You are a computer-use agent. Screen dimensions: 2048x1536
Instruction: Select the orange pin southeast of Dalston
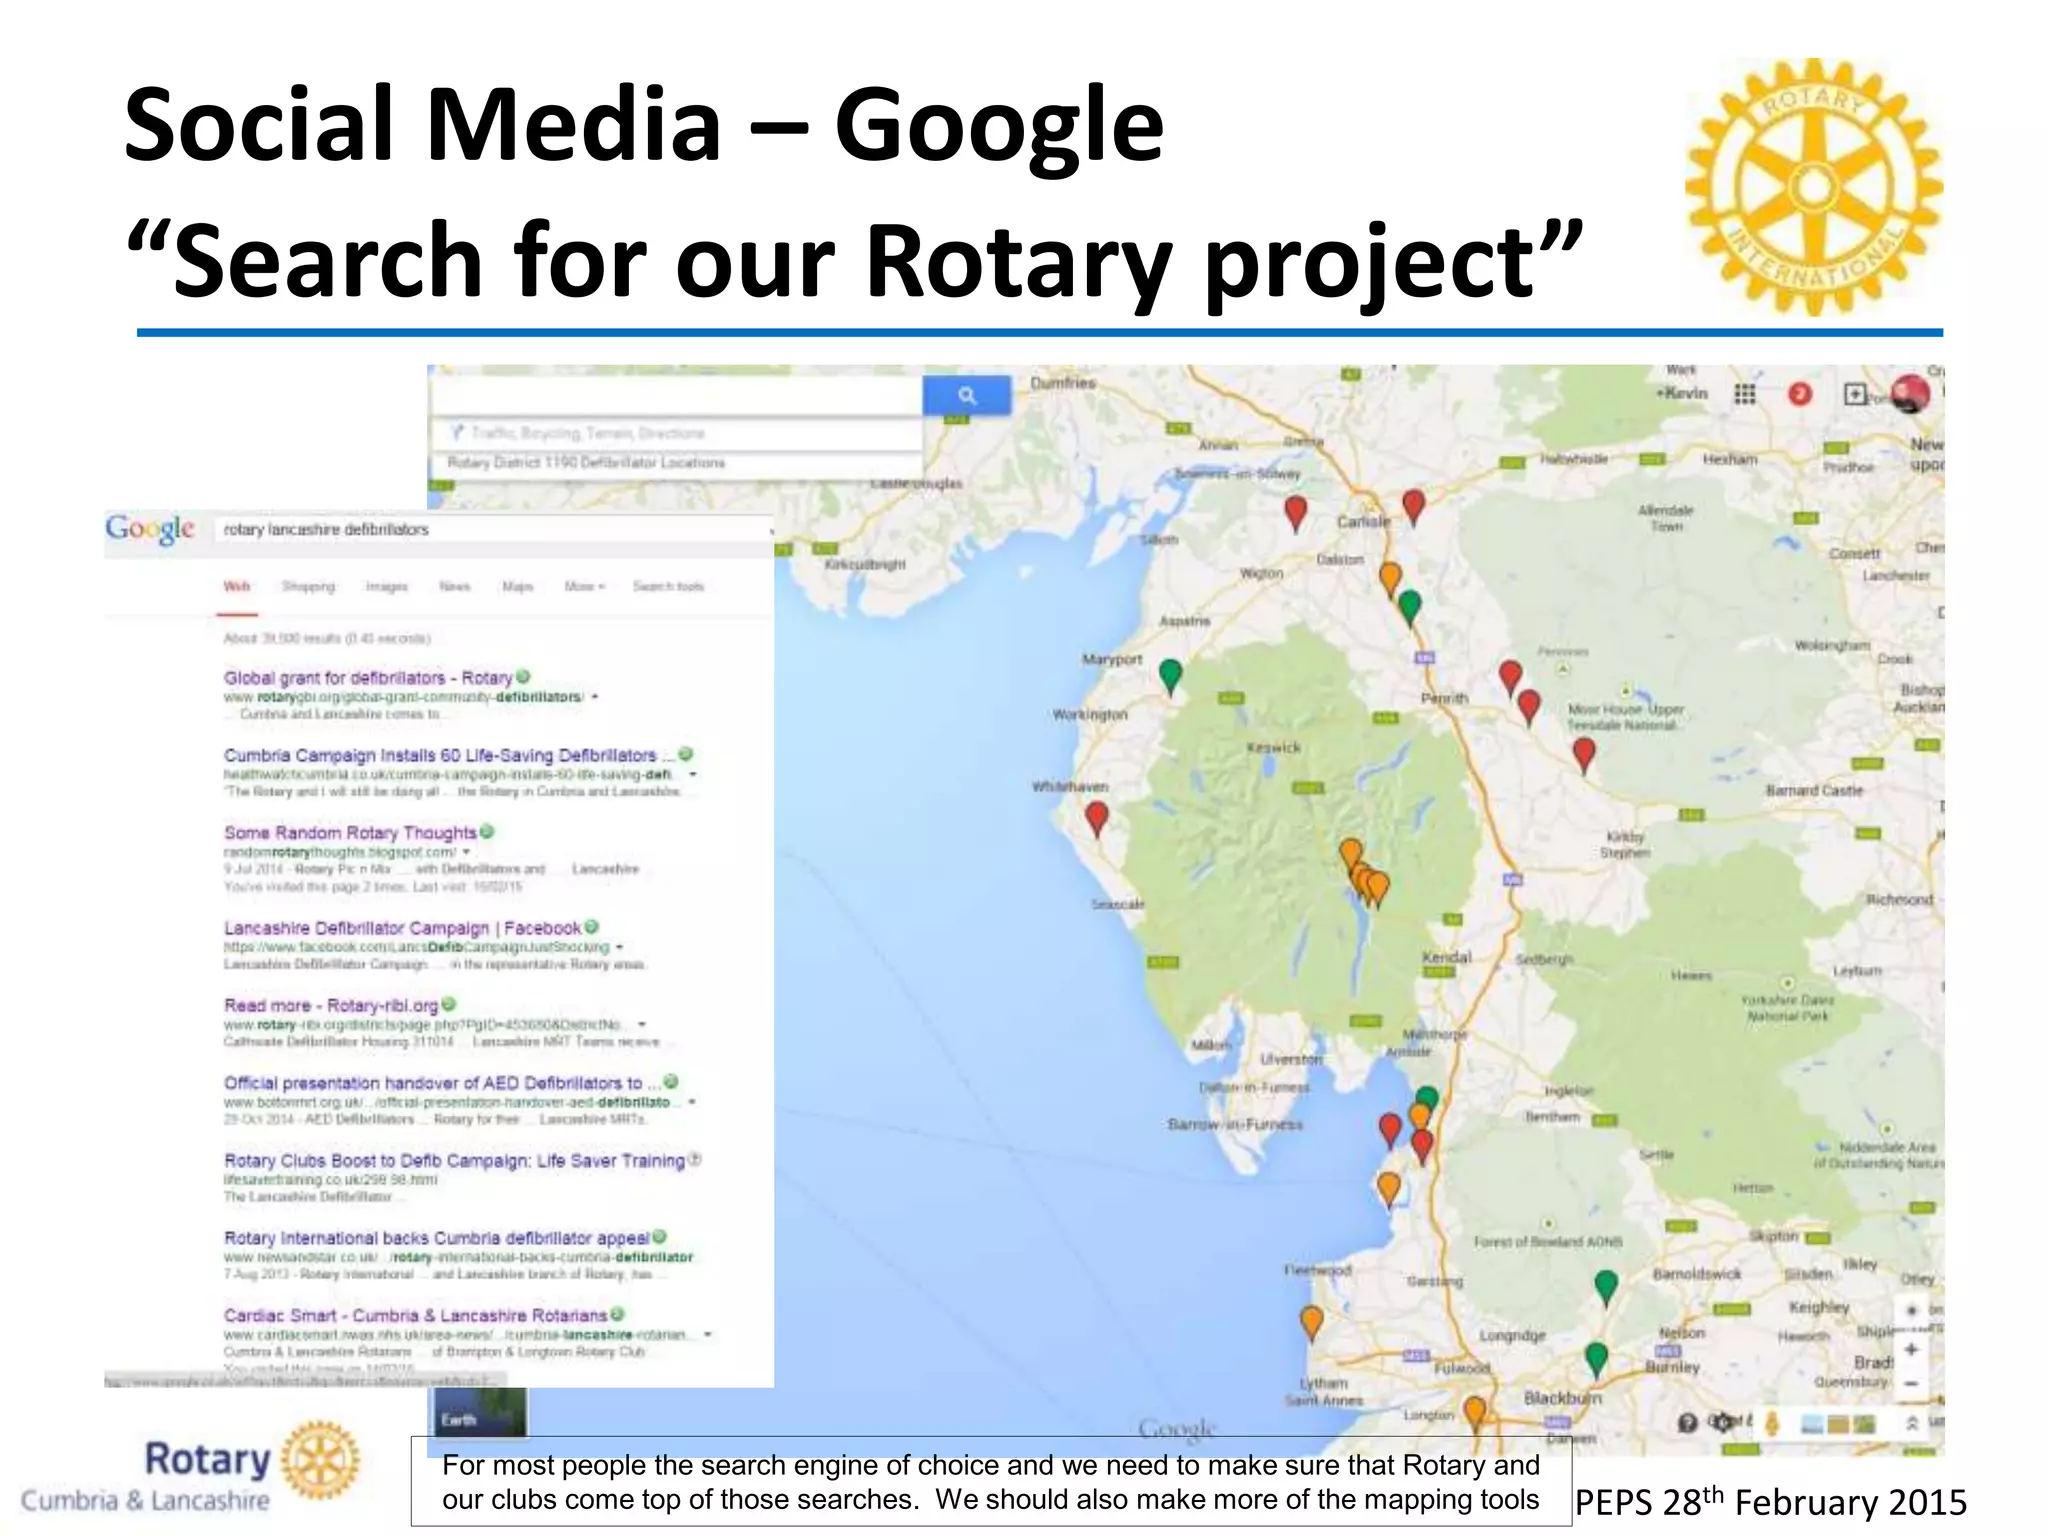(1390, 579)
